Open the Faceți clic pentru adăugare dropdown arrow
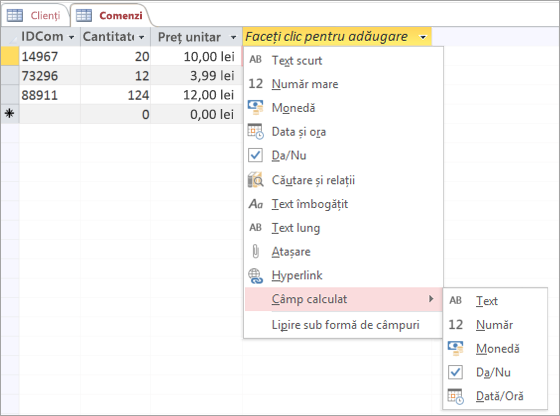The height and width of the screenshot is (416, 560). coord(423,37)
